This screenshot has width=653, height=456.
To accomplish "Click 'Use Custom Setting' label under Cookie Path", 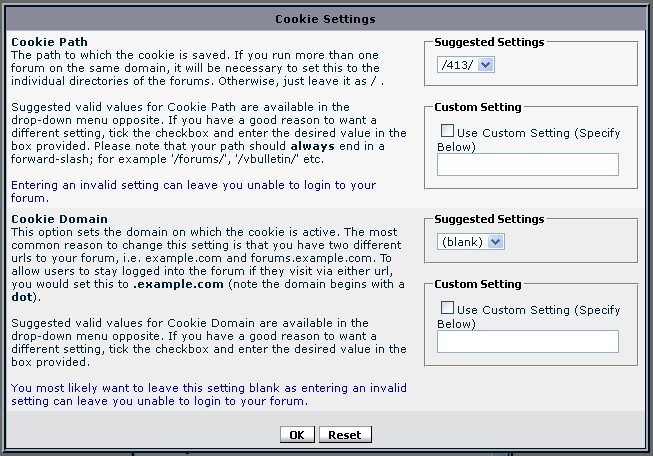I will pyautogui.click(x=538, y=133).
